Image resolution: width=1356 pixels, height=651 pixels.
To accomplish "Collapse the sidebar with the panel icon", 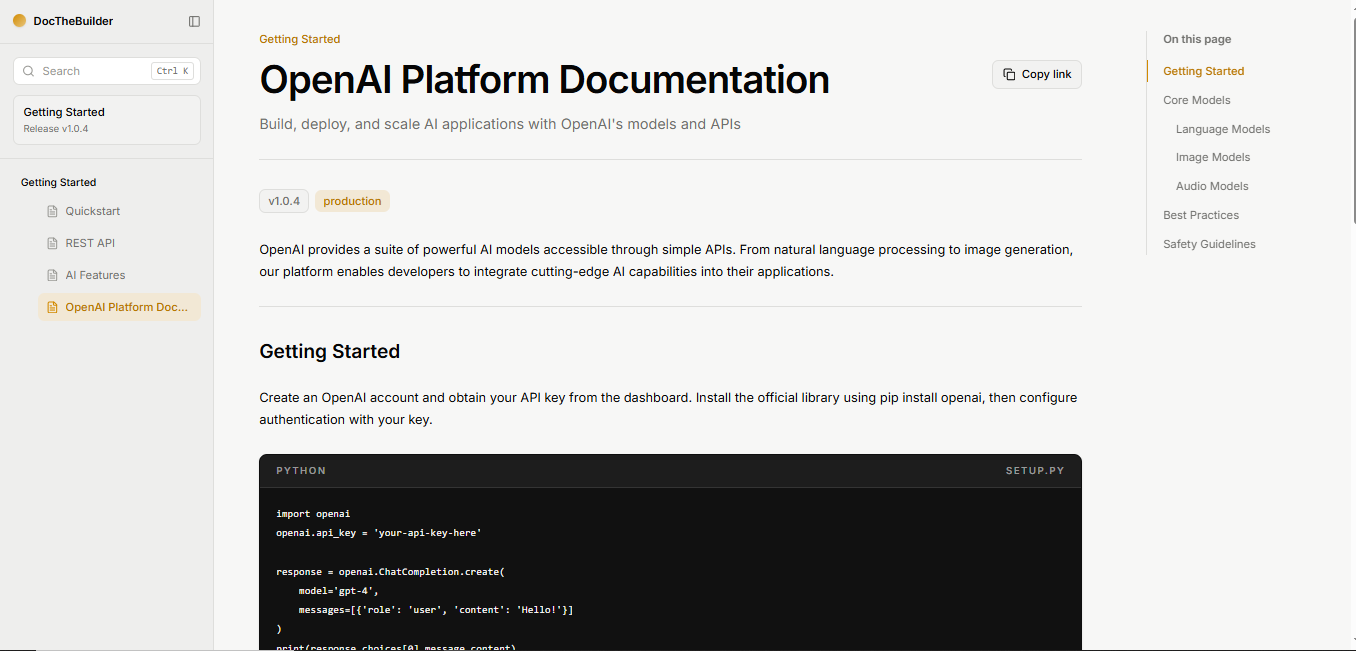I will [194, 21].
